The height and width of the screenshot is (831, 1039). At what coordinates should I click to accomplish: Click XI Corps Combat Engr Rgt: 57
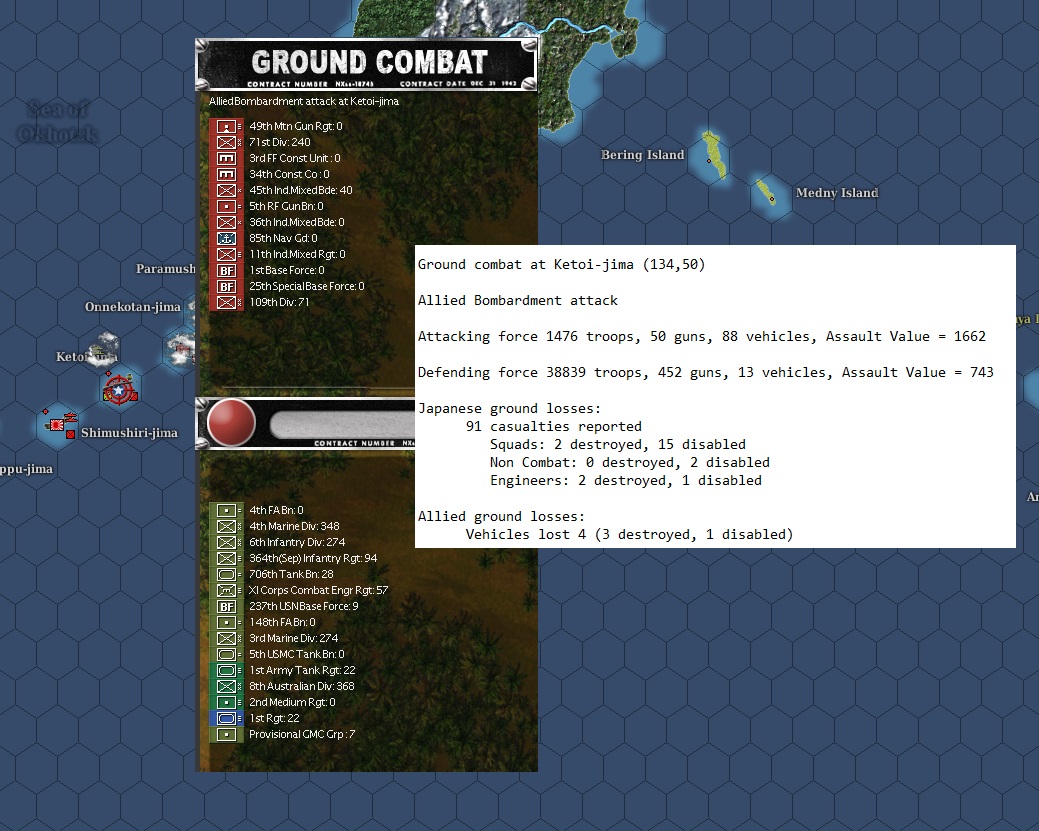[318, 590]
